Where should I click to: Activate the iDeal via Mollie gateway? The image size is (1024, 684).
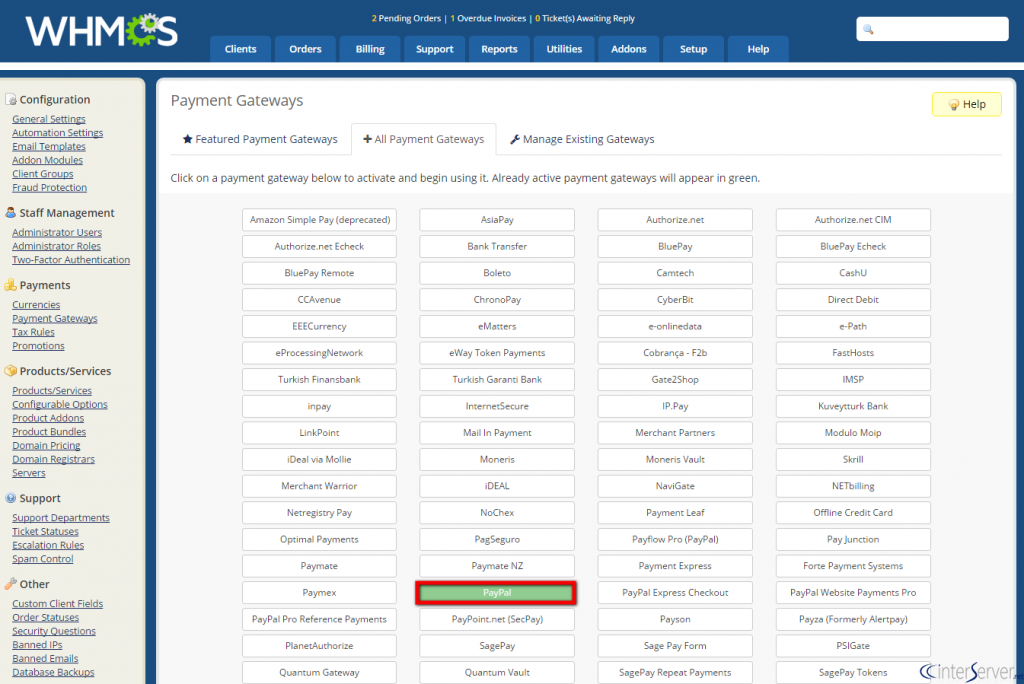[319, 459]
